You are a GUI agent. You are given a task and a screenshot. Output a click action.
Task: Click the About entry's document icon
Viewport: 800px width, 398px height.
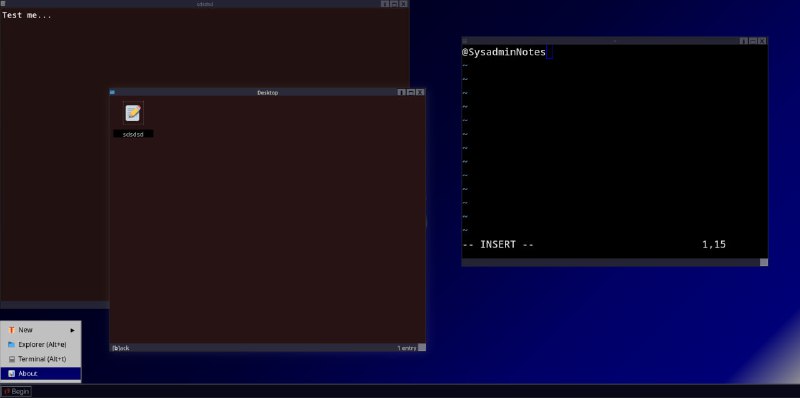pos(11,374)
